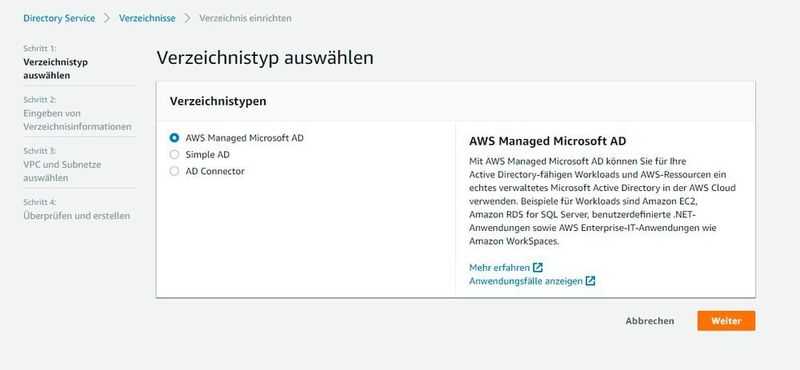Screen dimensions: 800x370
Task: Click the orange Weiter button
Action: point(726,321)
